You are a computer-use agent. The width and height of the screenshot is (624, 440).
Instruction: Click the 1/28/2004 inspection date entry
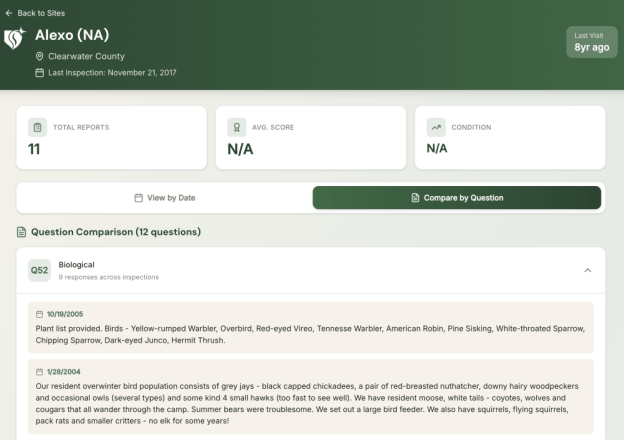coord(66,371)
